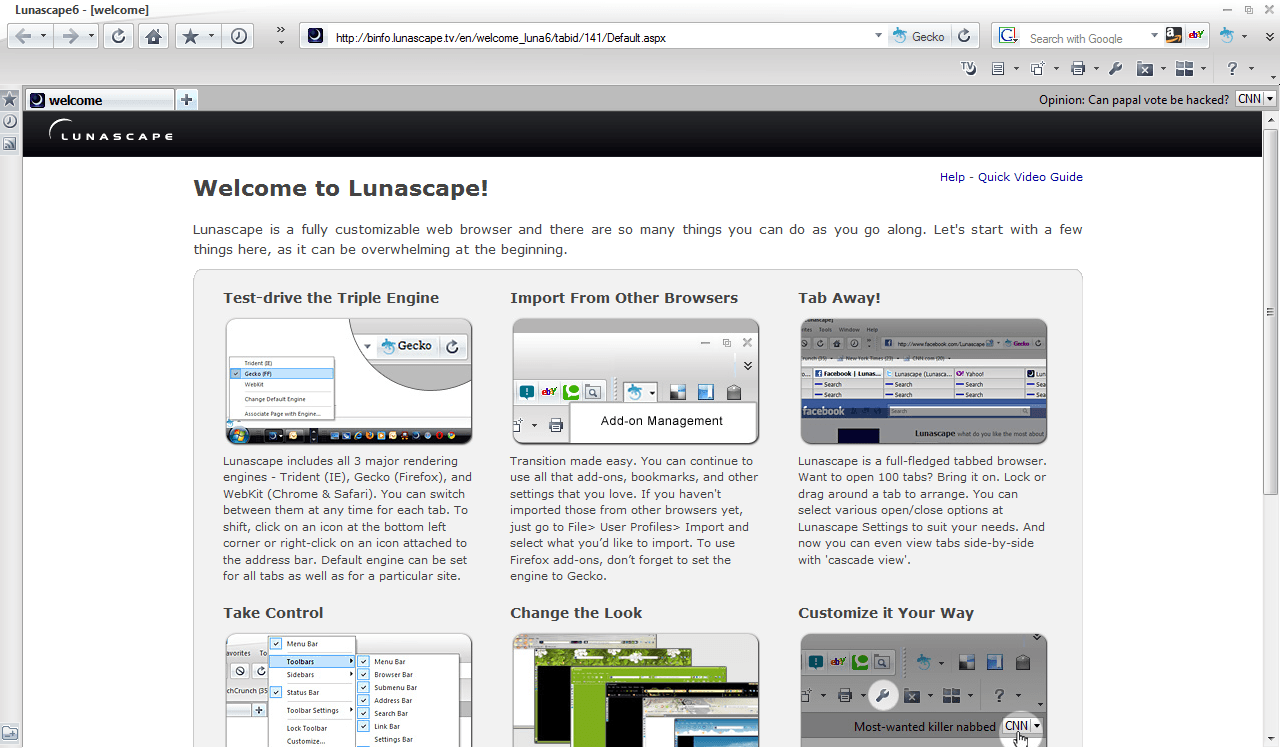Open Favorites star sidebar button
1280x748 pixels.
(x=9, y=100)
